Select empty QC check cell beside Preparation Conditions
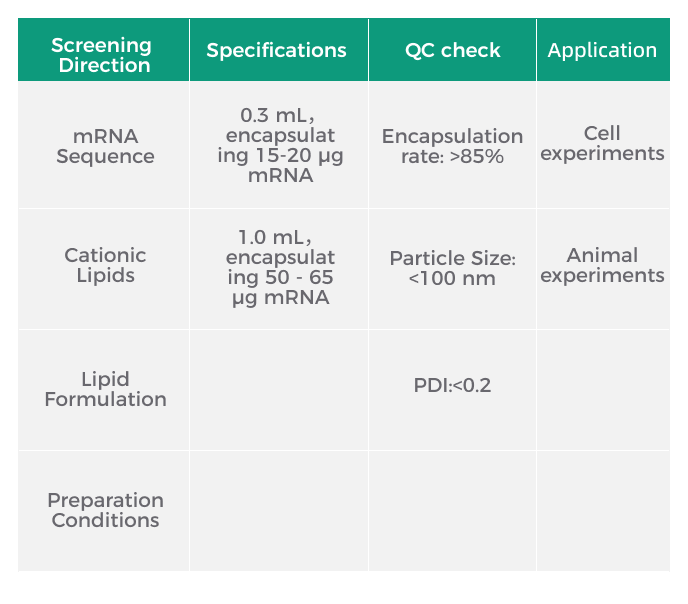 [x=452, y=511]
